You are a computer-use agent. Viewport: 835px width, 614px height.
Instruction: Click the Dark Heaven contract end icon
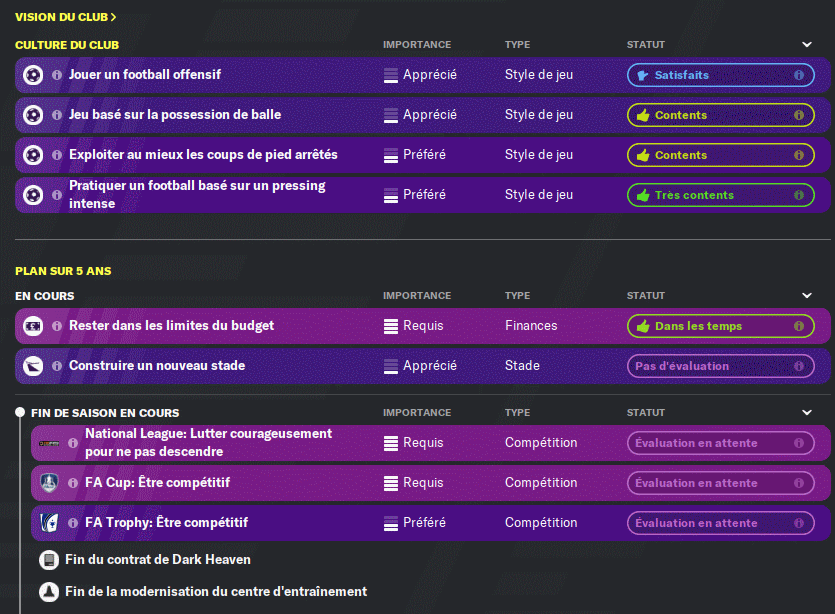(48, 560)
